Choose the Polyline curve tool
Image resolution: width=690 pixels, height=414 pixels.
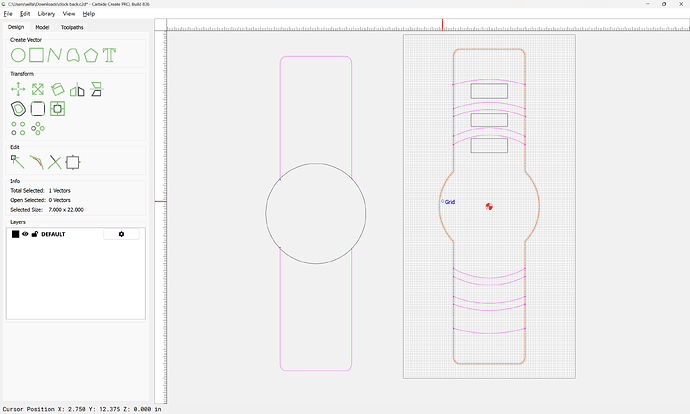(55, 54)
